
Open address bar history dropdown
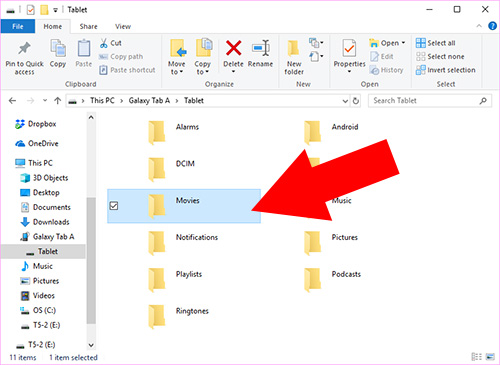coord(345,101)
